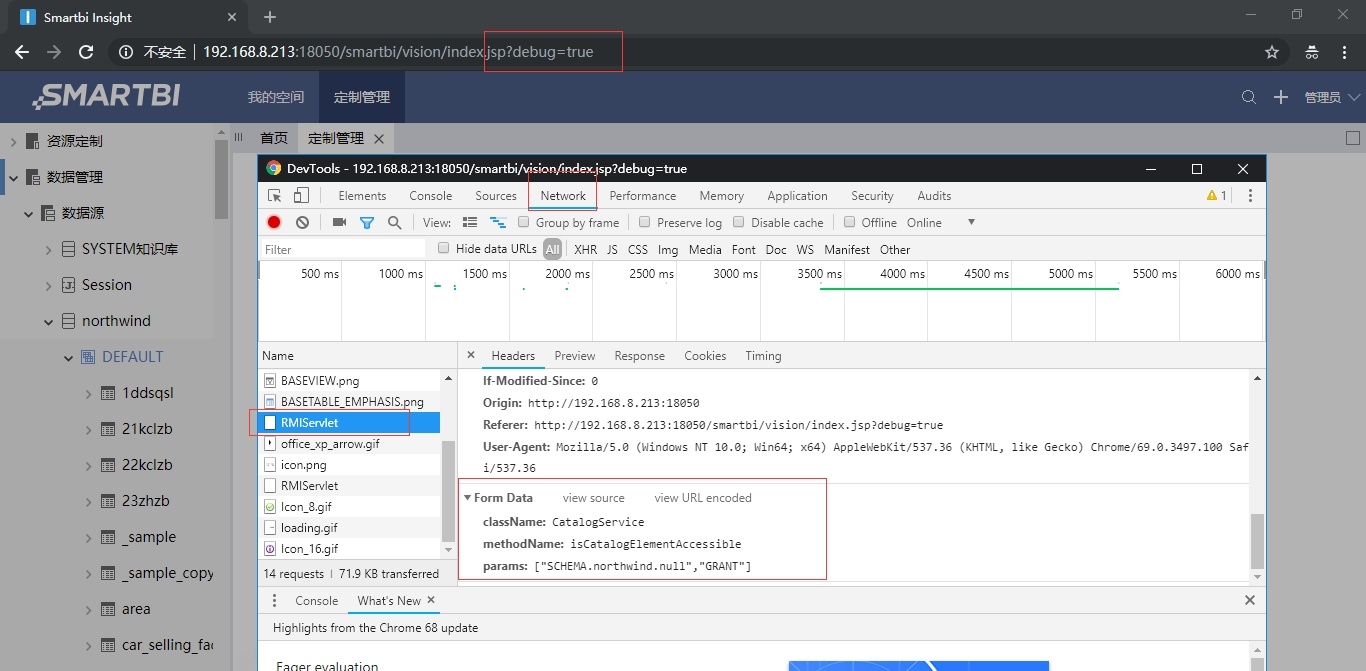Open network search with the magnifier icon
The height and width of the screenshot is (671, 1366).
[394, 222]
